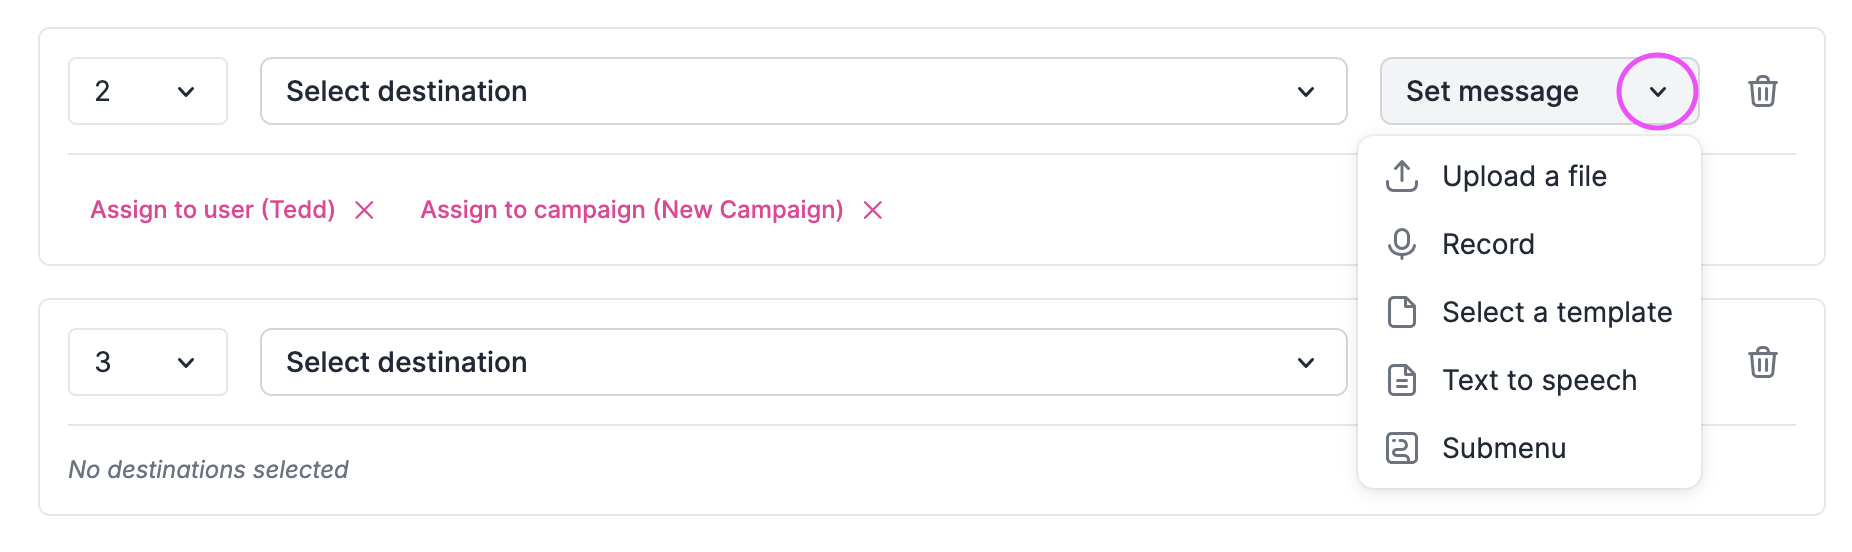Viewport: 1852px width, 552px height.
Task: Expand Select destination dropdown in row 3
Action: (x=803, y=362)
